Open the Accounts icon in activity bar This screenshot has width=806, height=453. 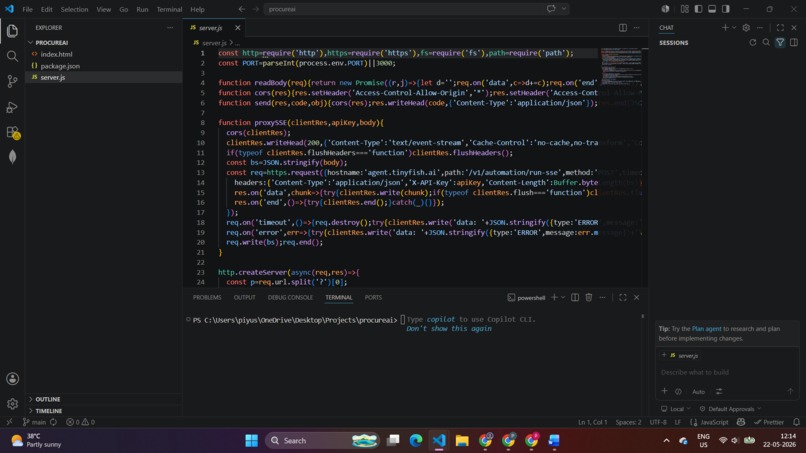(12, 379)
